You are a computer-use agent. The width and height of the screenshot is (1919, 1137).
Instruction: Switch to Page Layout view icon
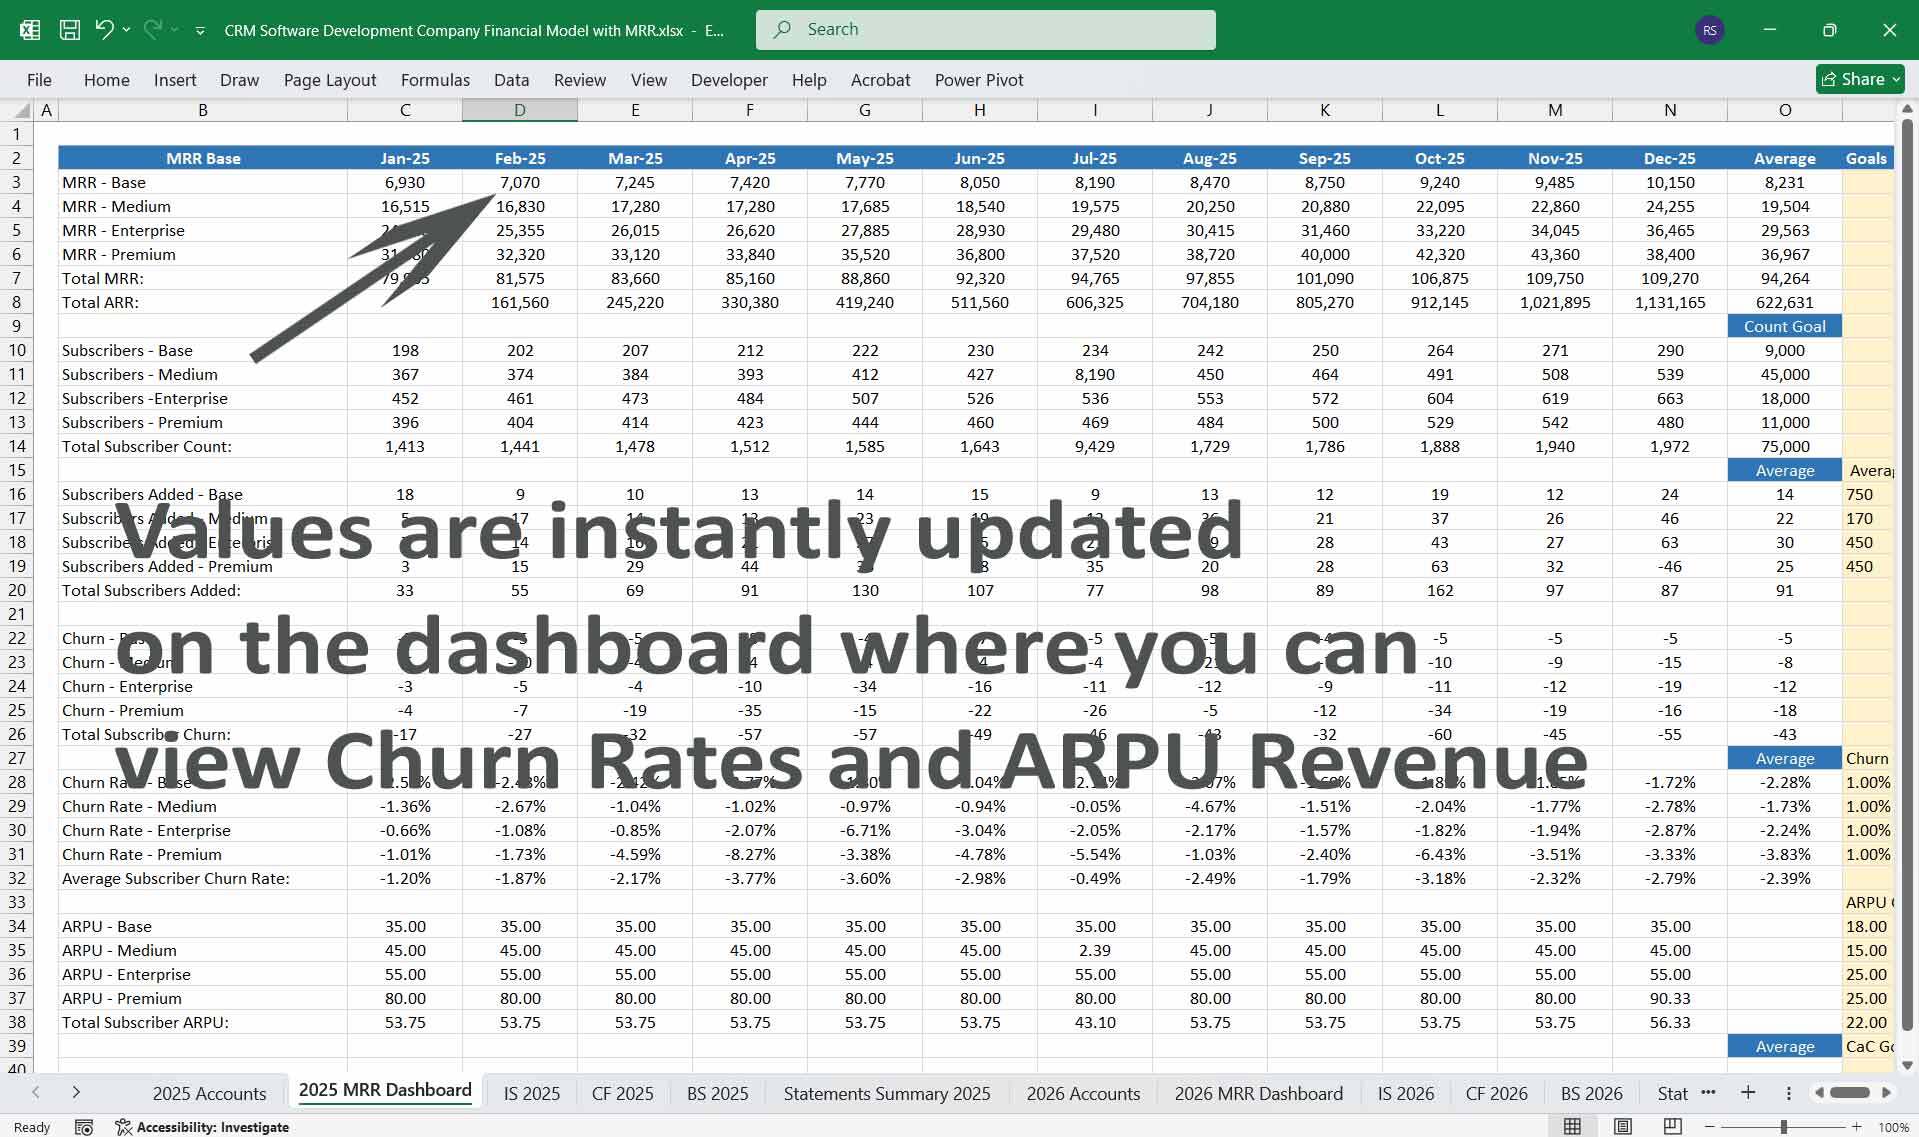[1623, 1127]
